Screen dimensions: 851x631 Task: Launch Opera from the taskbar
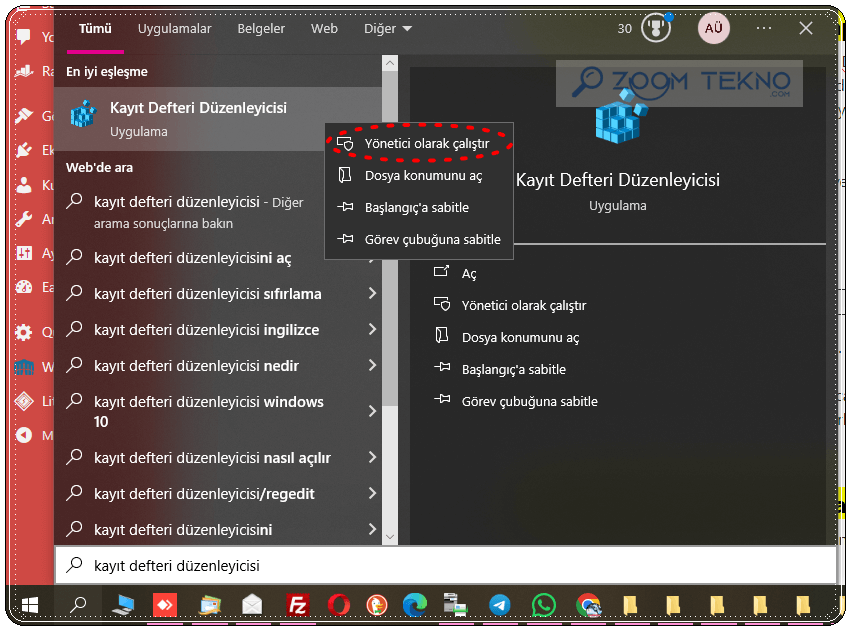tap(339, 604)
